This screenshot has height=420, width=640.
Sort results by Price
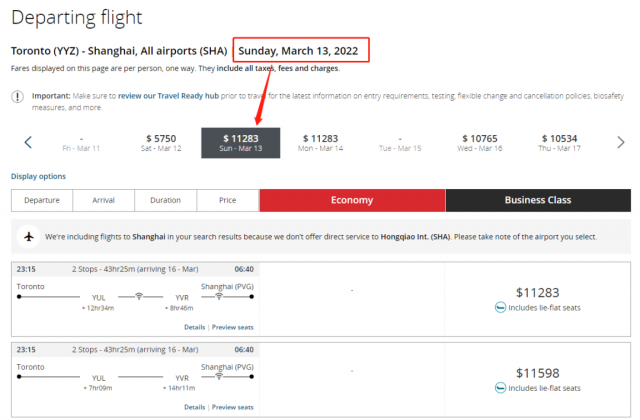coord(227,200)
